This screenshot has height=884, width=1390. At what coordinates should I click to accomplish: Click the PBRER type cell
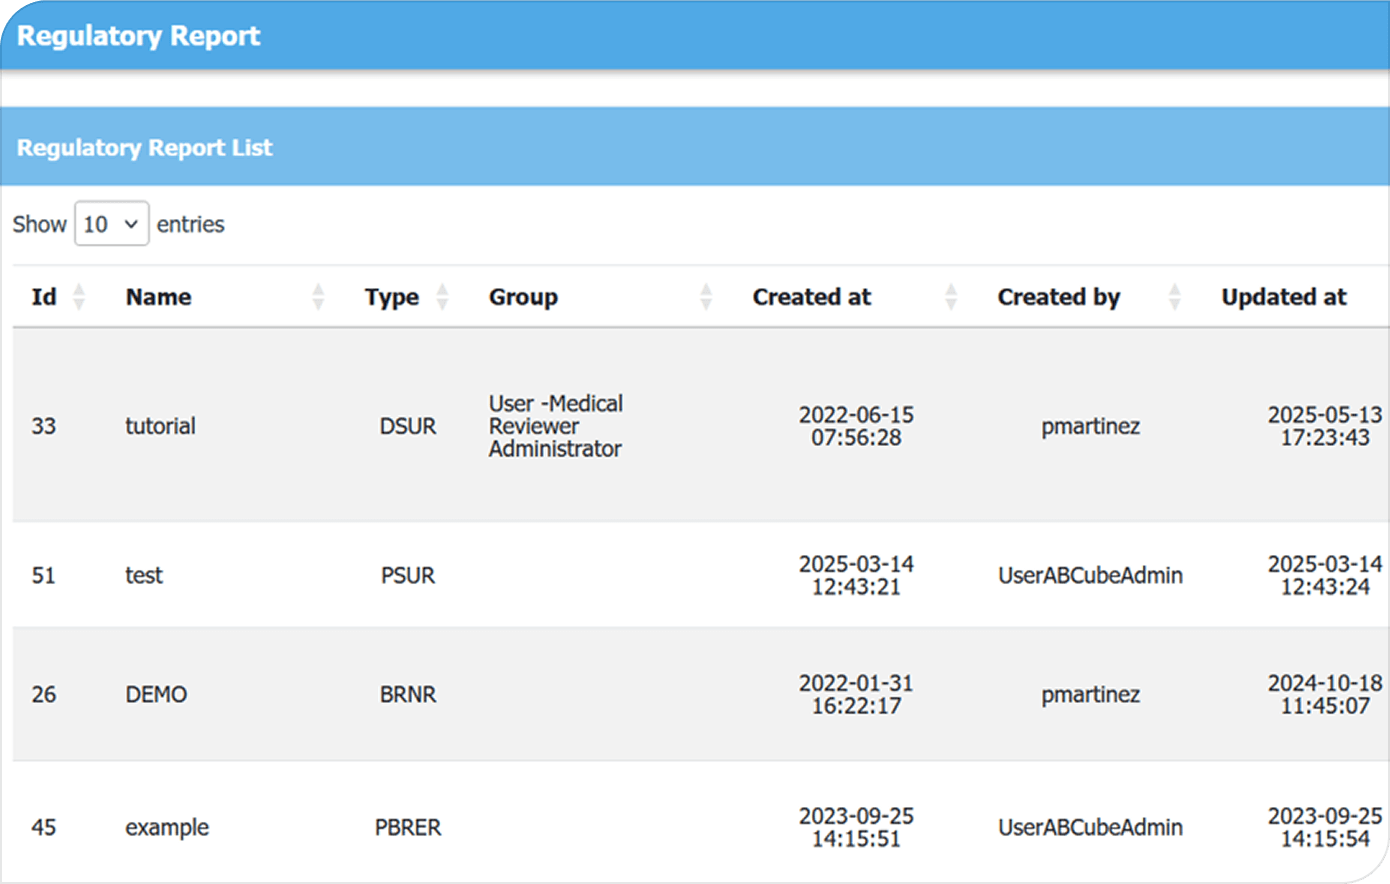(x=408, y=828)
